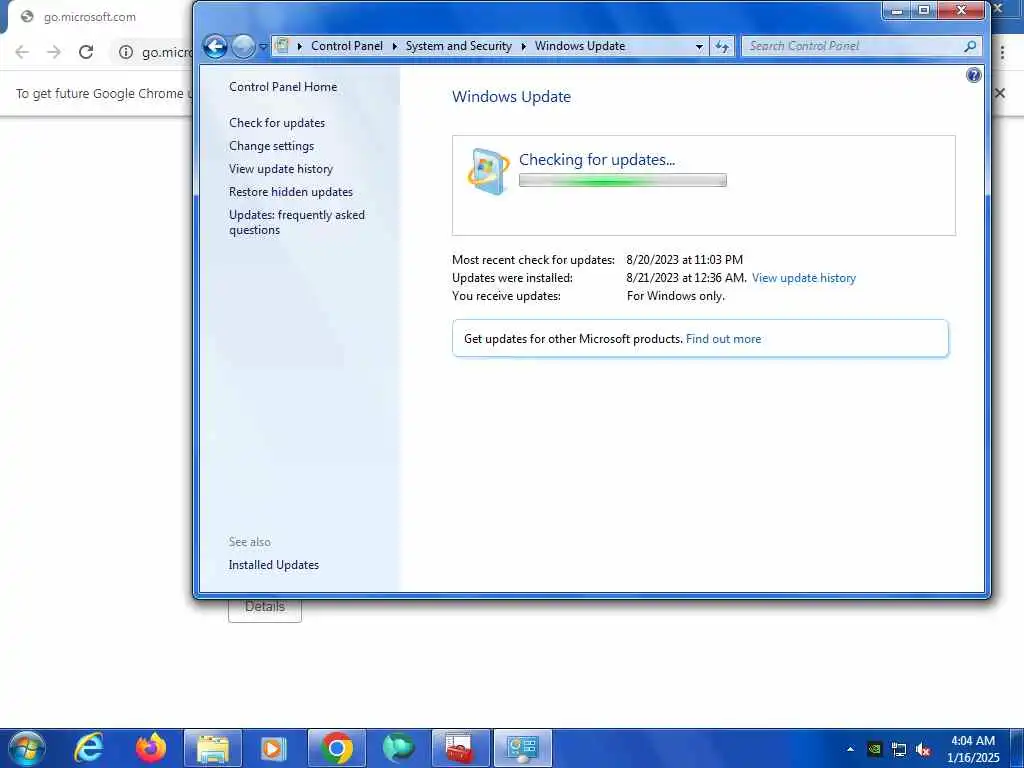Select System and Security breadcrumb

458,46
